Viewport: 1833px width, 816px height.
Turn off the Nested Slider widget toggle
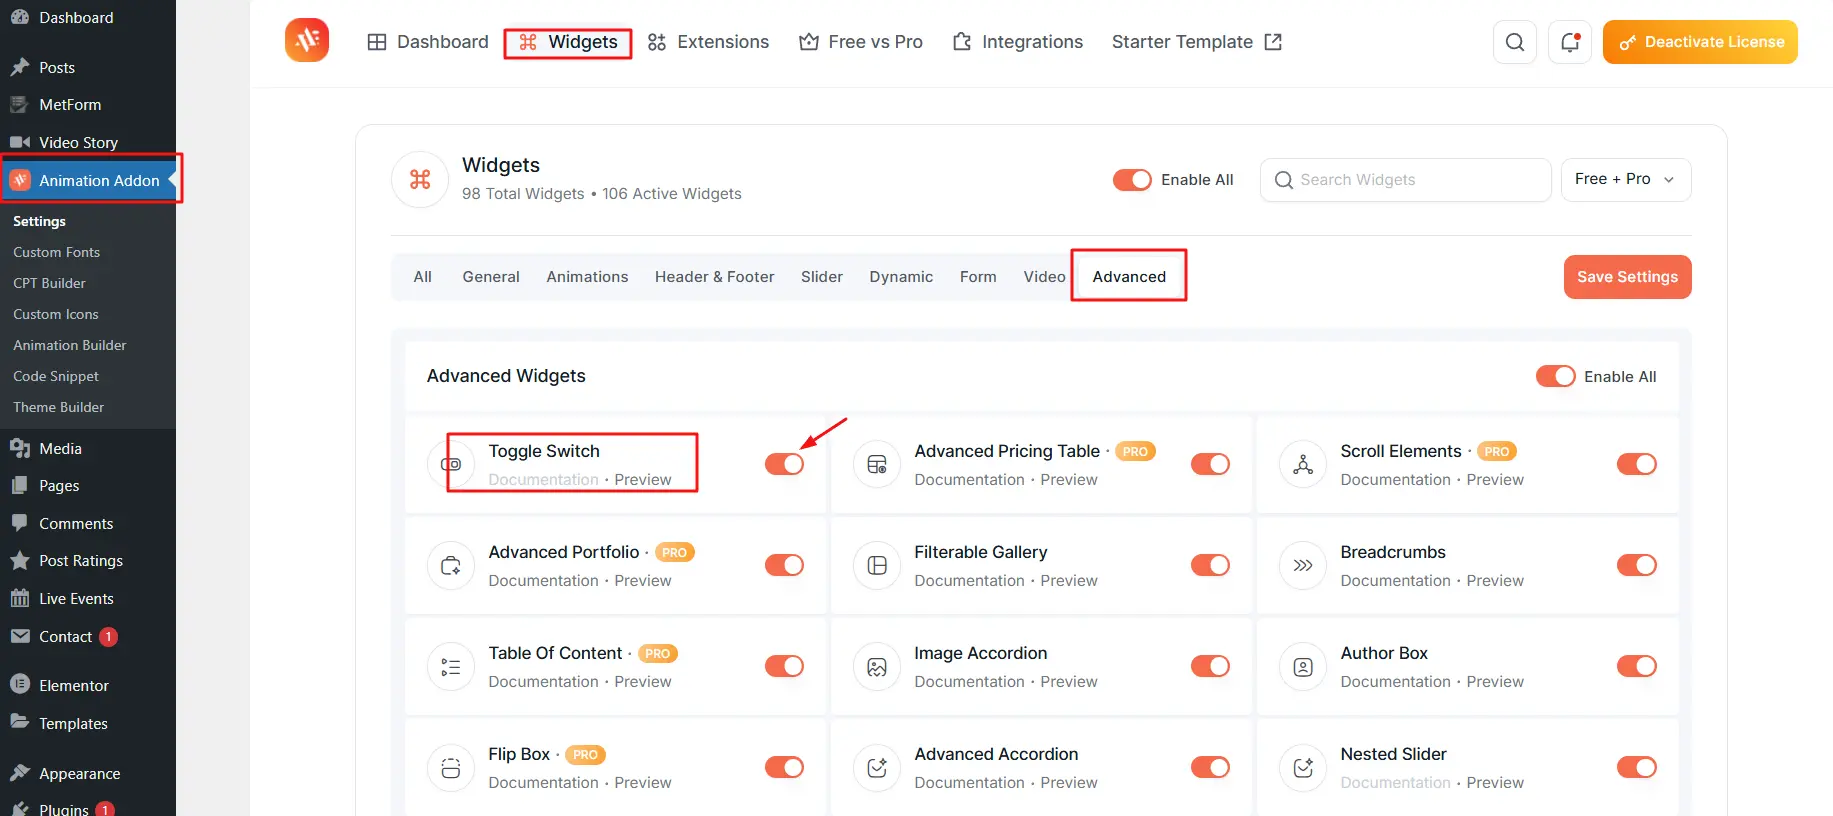point(1636,767)
